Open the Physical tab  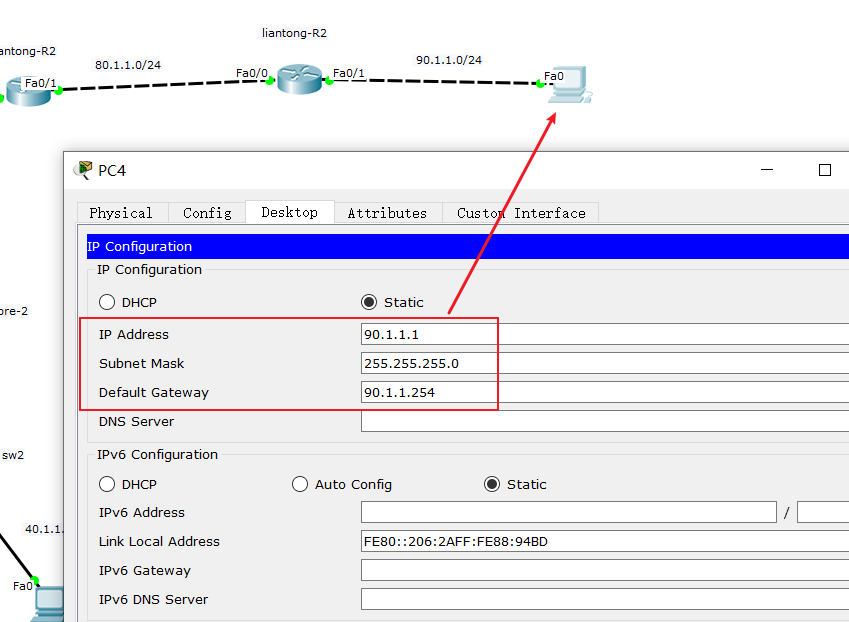[121, 213]
